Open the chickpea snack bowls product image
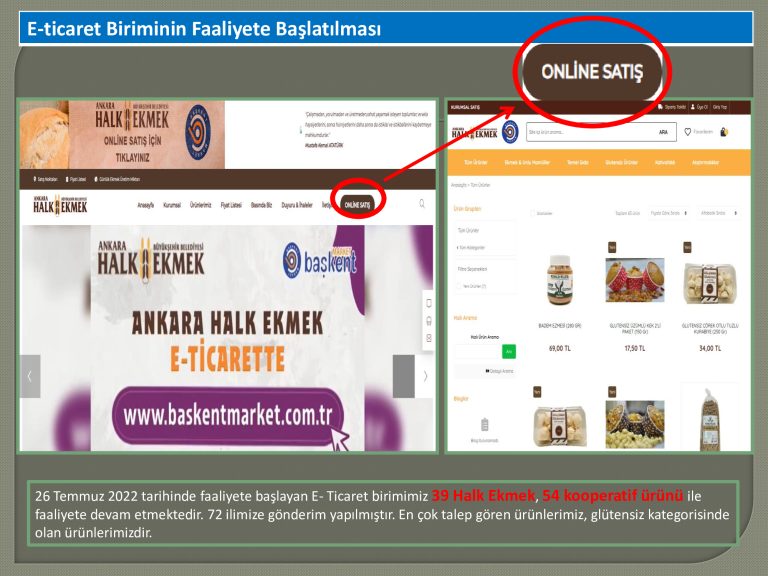The image size is (768, 576). [x=635, y=424]
